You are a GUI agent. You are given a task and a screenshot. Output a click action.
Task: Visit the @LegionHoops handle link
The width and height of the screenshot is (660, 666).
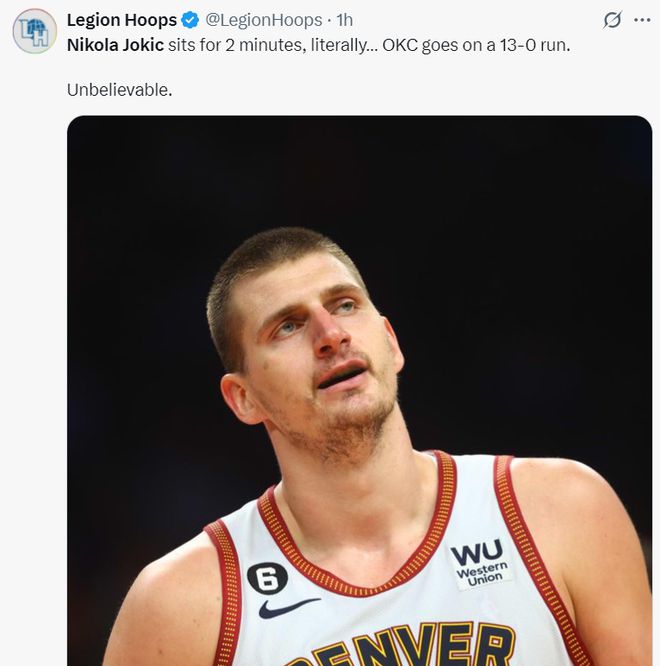coord(264,20)
